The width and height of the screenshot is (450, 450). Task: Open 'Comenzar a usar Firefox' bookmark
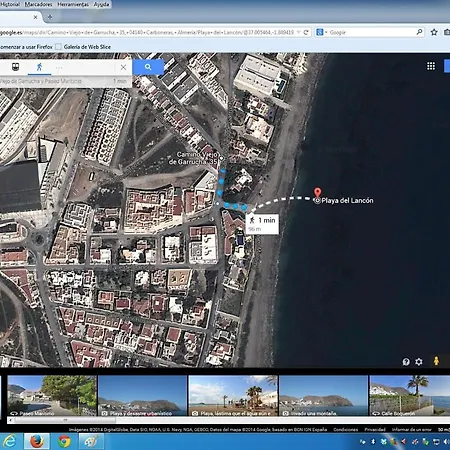pos(26,47)
